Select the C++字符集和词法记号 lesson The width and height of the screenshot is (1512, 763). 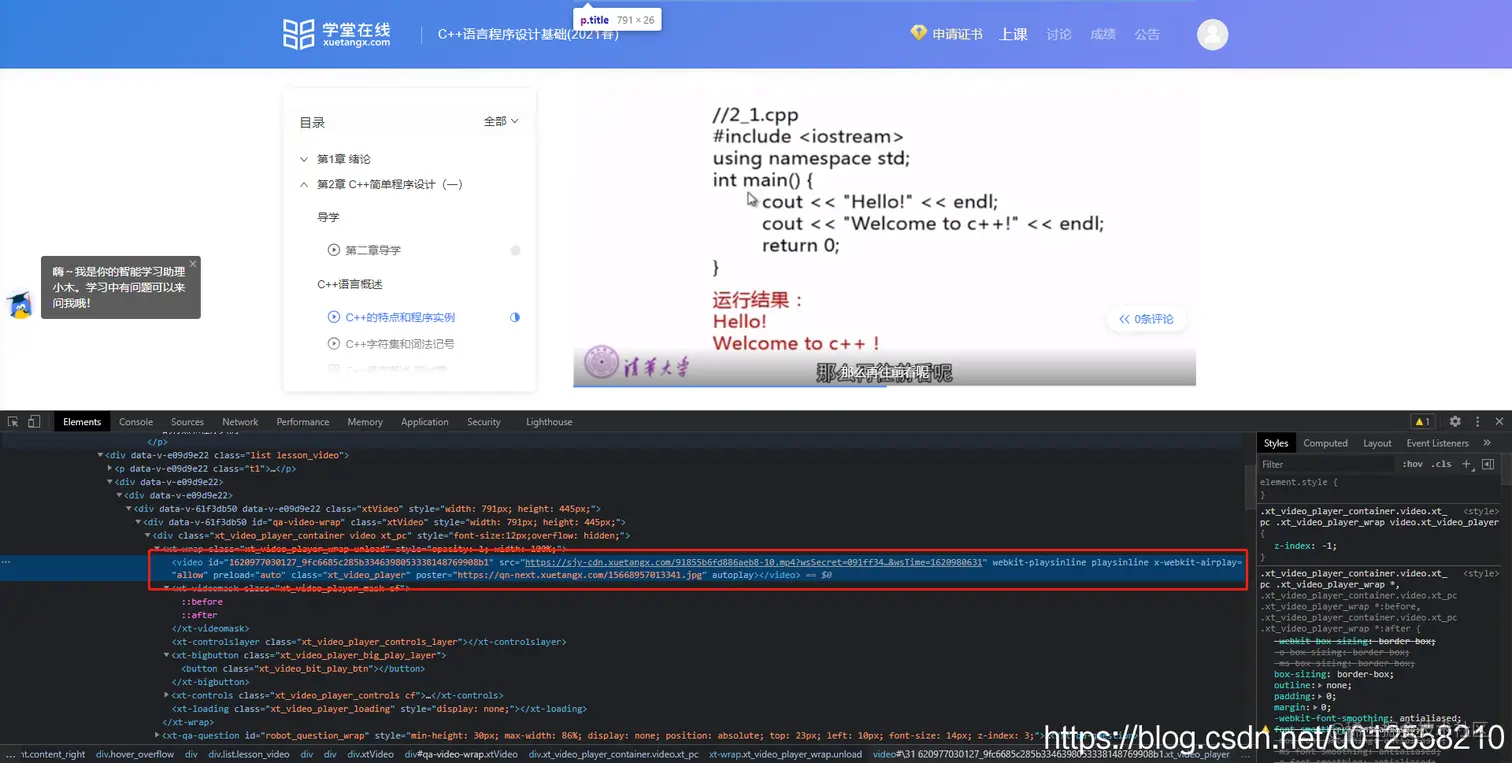400,344
